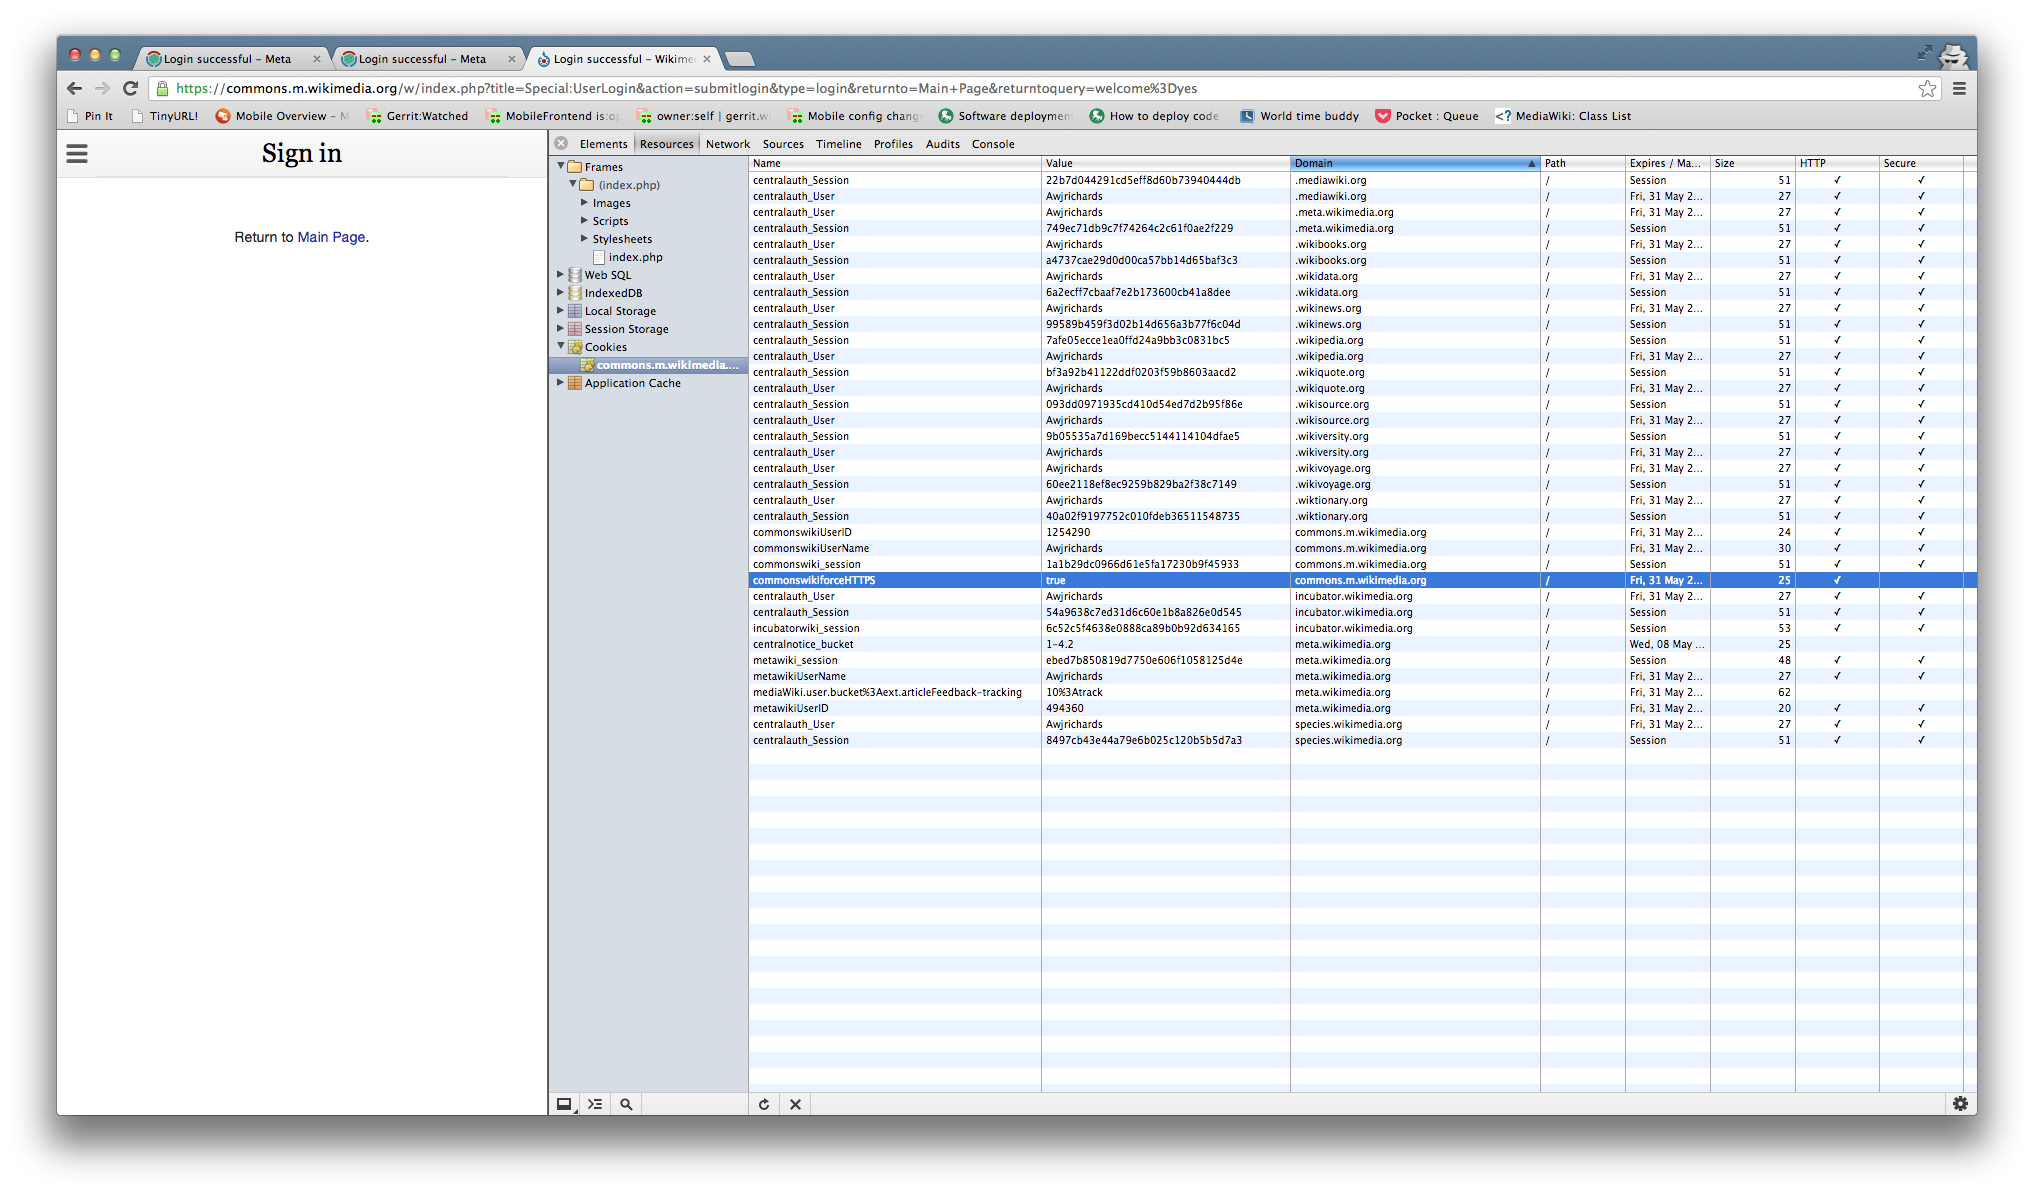Select the commonswikiforceHTTPS cookie row

(x=1362, y=580)
